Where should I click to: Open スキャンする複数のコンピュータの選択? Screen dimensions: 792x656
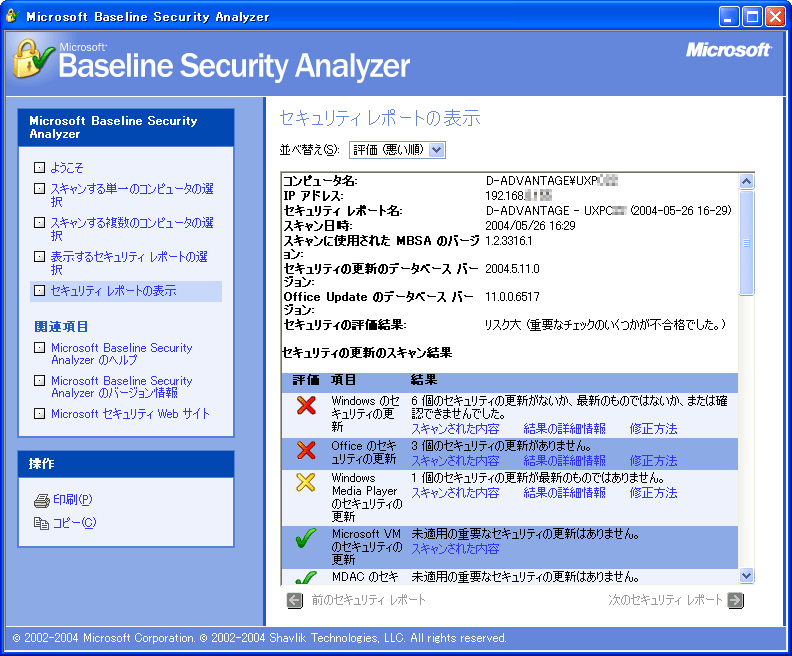(132, 229)
